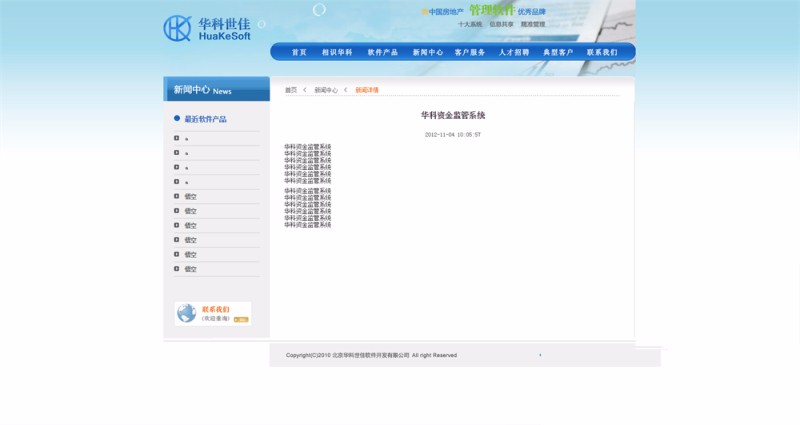Click the 首页 breadcrumb link
Screen dimensions: 800x425
(x=291, y=90)
